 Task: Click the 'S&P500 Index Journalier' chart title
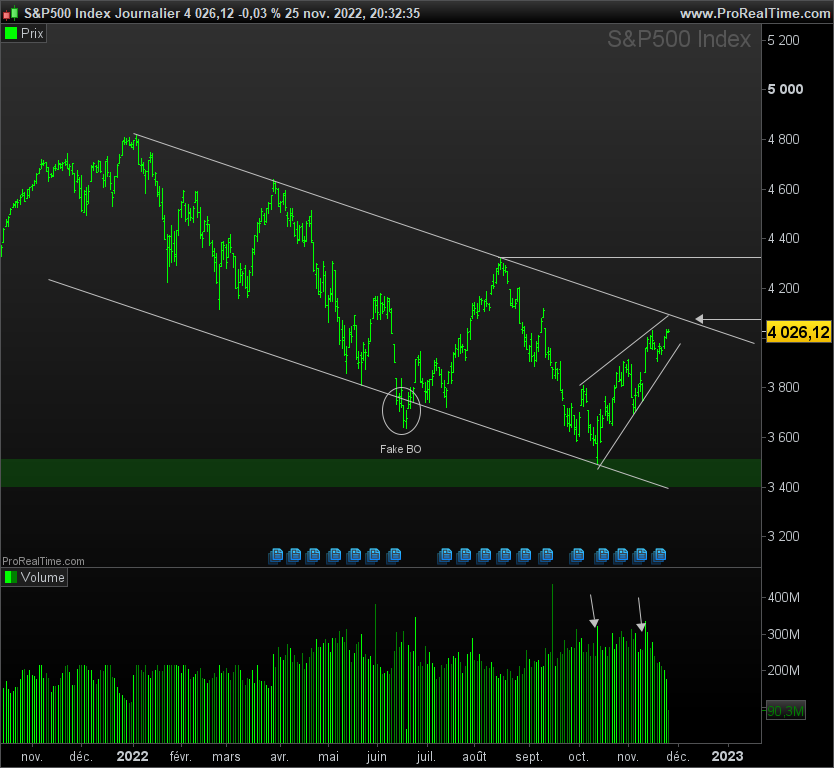(x=102, y=13)
